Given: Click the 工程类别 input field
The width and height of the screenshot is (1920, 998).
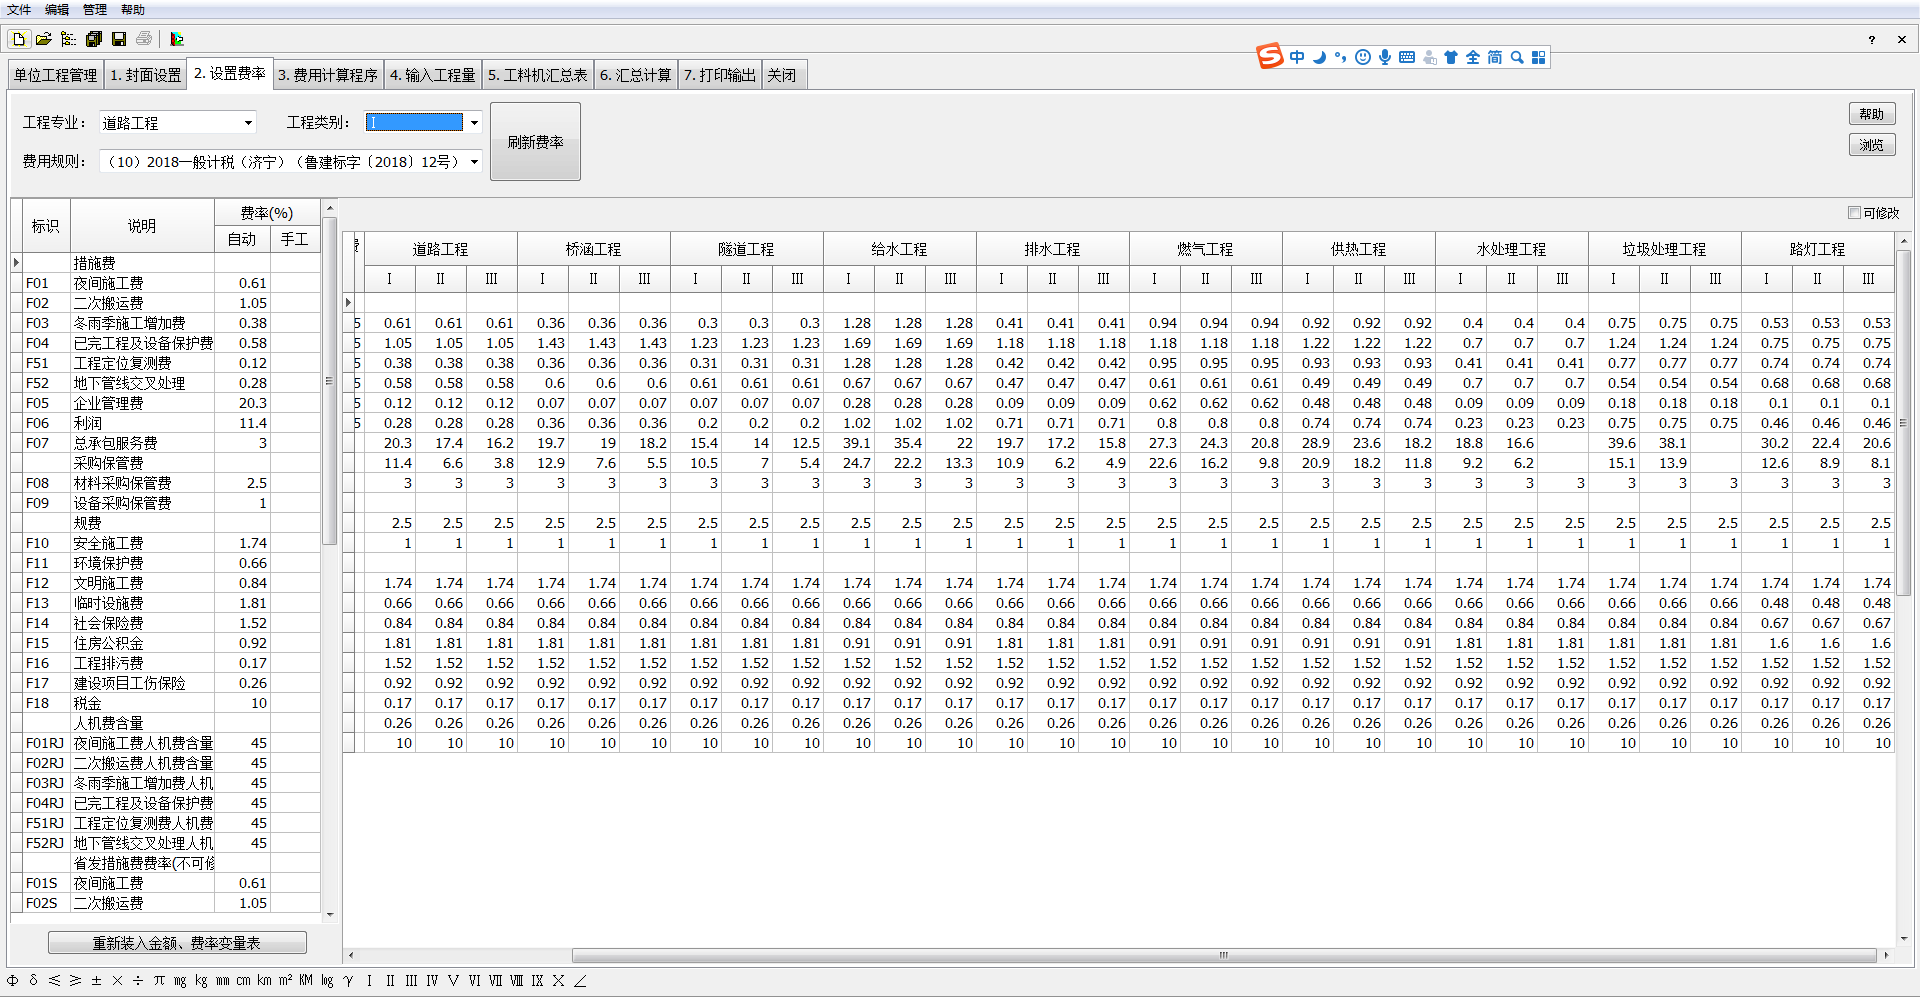Looking at the screenshot, I should click(415, 123).
